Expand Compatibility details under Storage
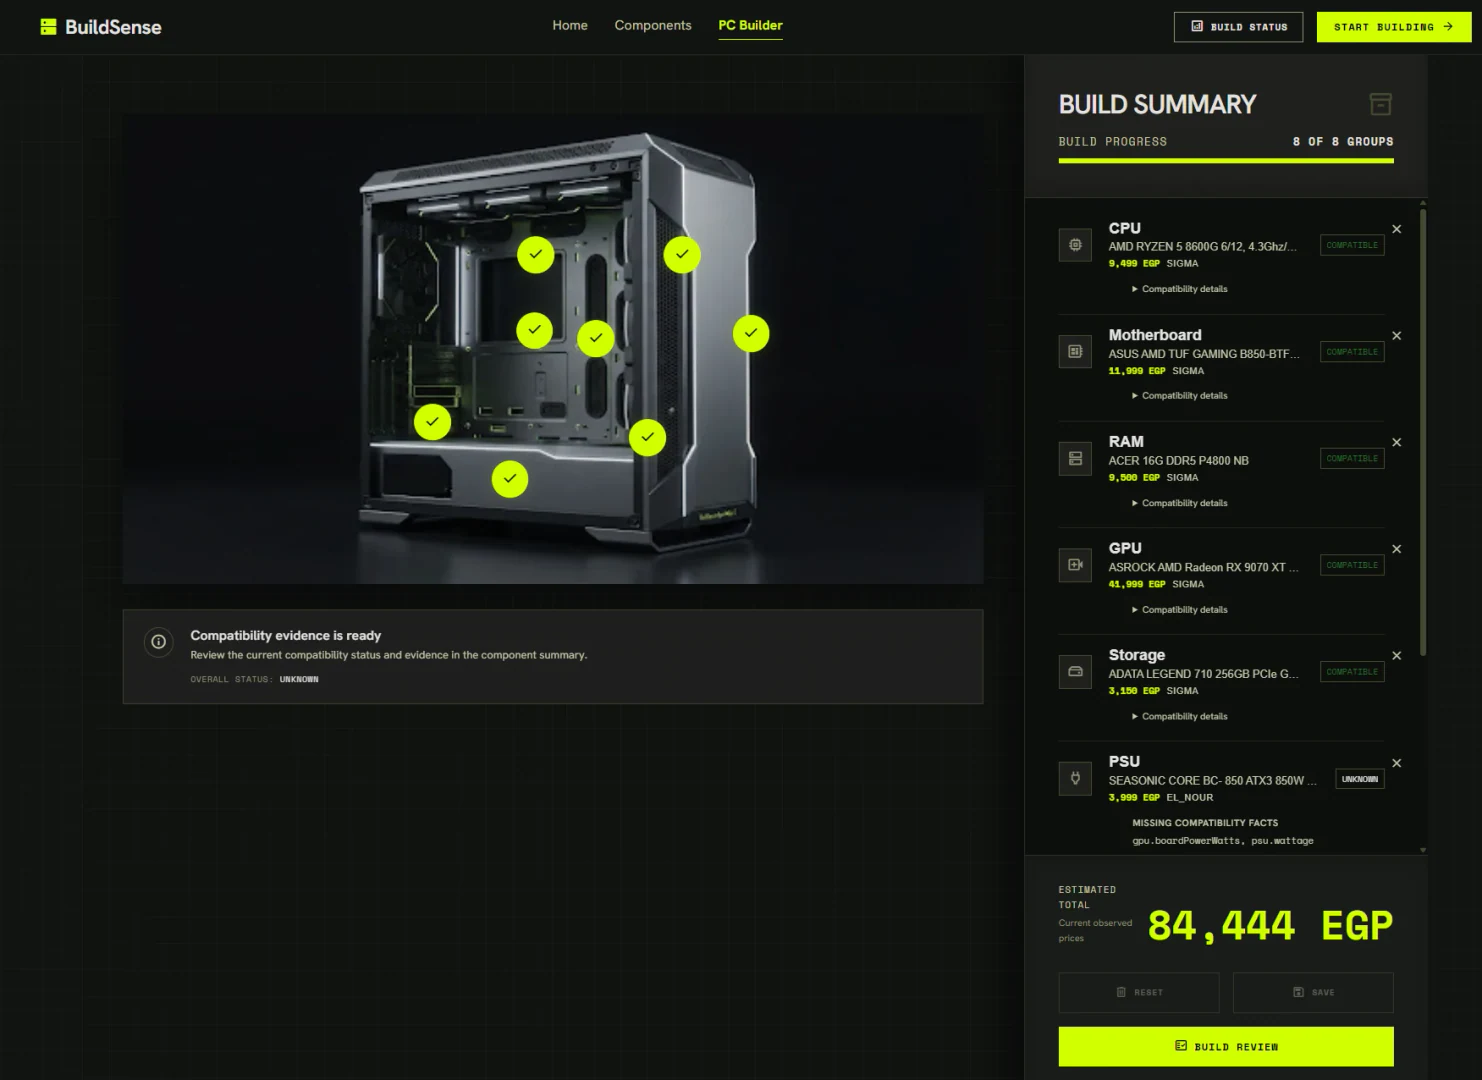1482x1080 pixels. pos(1180,717)
